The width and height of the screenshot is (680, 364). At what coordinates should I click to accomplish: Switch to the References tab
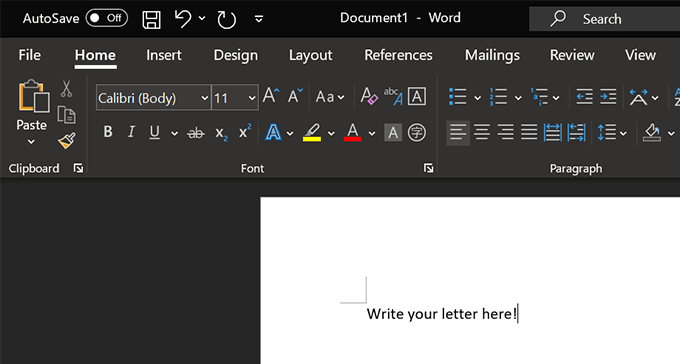click(x=399, y=55)
